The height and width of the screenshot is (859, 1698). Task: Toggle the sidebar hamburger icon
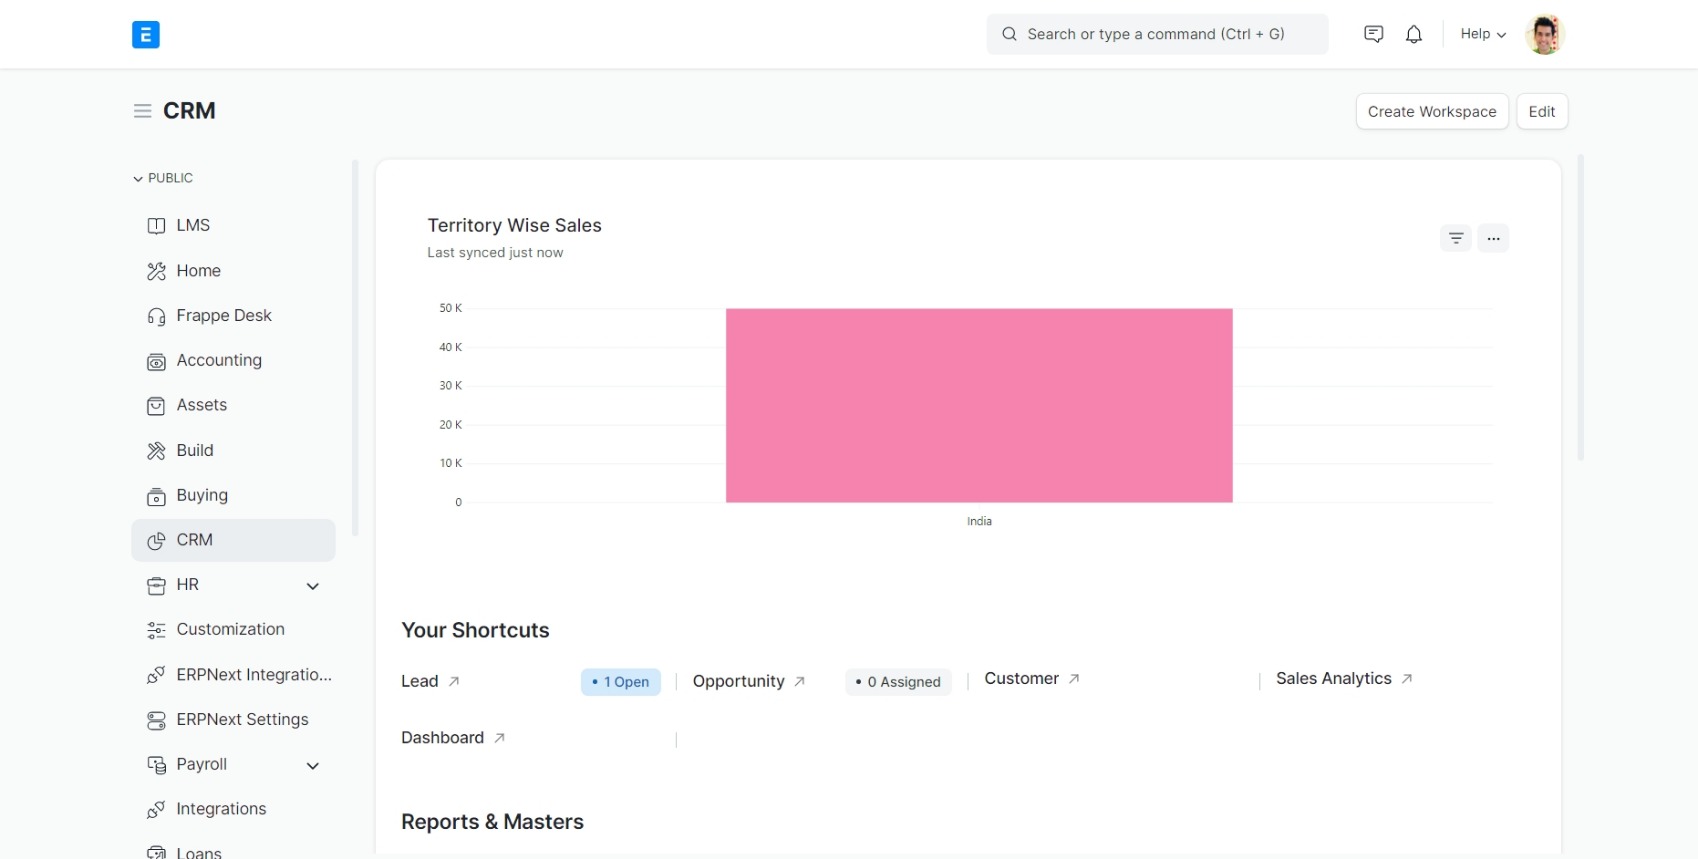click(143, 111)
